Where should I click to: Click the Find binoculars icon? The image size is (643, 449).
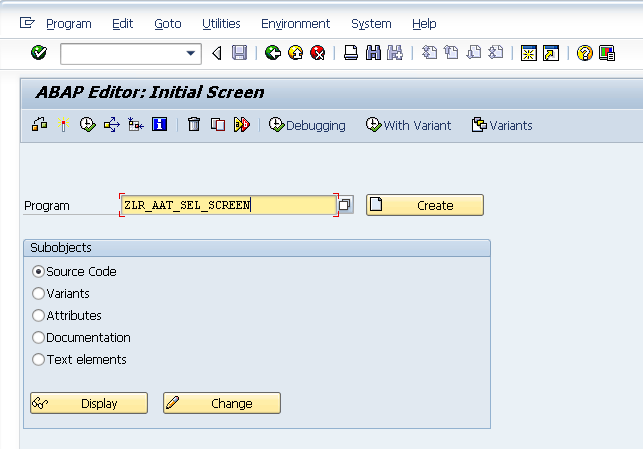[x=373, y=53]
